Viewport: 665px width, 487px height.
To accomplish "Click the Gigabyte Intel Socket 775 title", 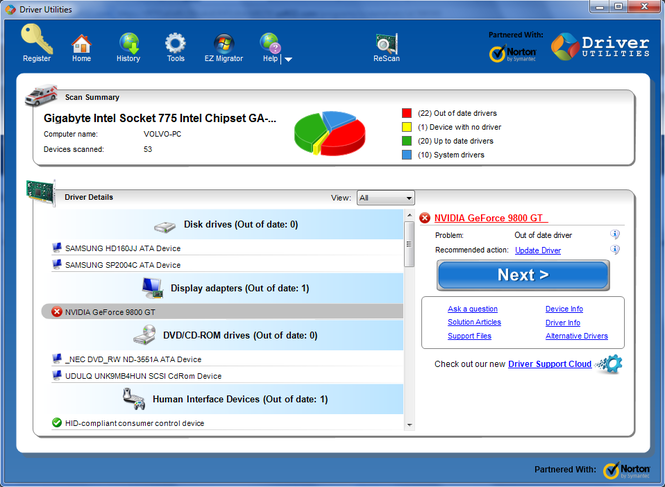I will [x=159, y=118].
